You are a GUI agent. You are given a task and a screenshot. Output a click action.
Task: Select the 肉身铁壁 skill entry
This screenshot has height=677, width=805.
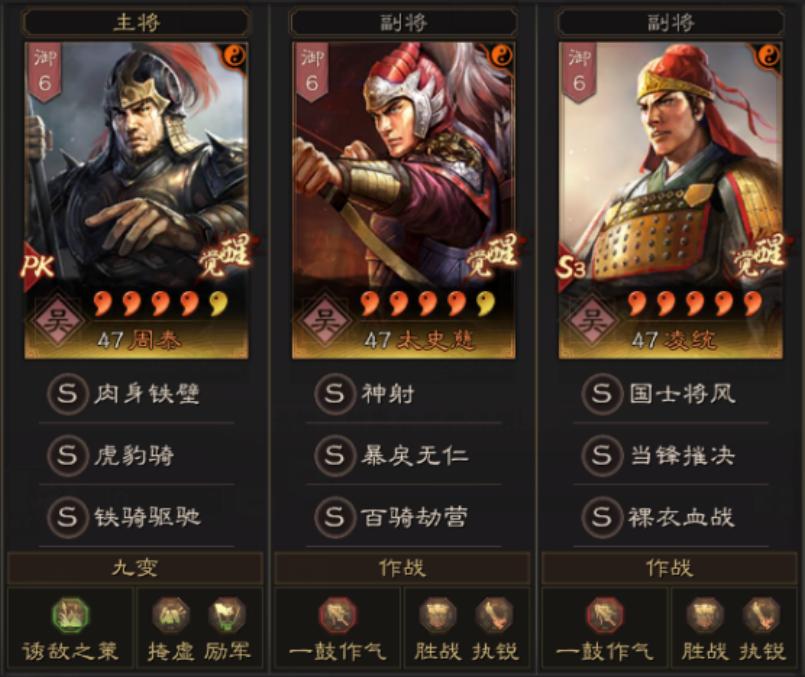(x=137, y=394)
